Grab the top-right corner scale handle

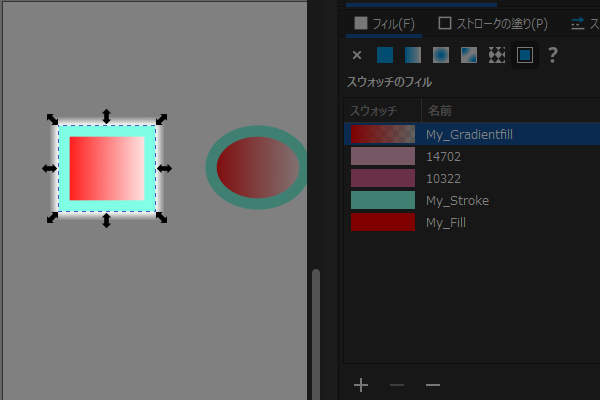[x=161, y=119]
